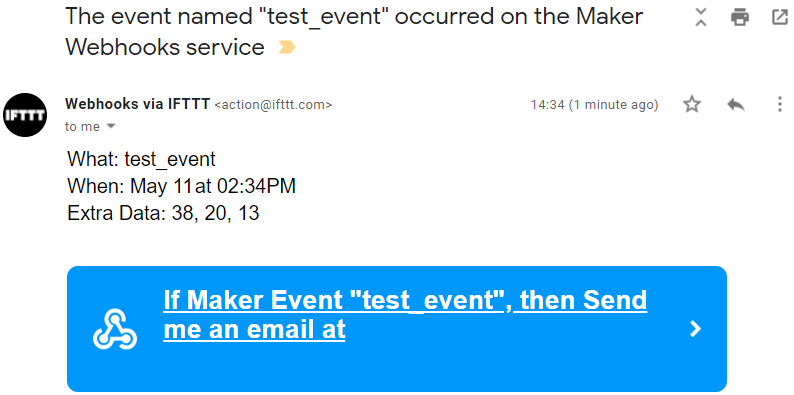Expand recipient details arrow next to "to me"

coord(110,126)
